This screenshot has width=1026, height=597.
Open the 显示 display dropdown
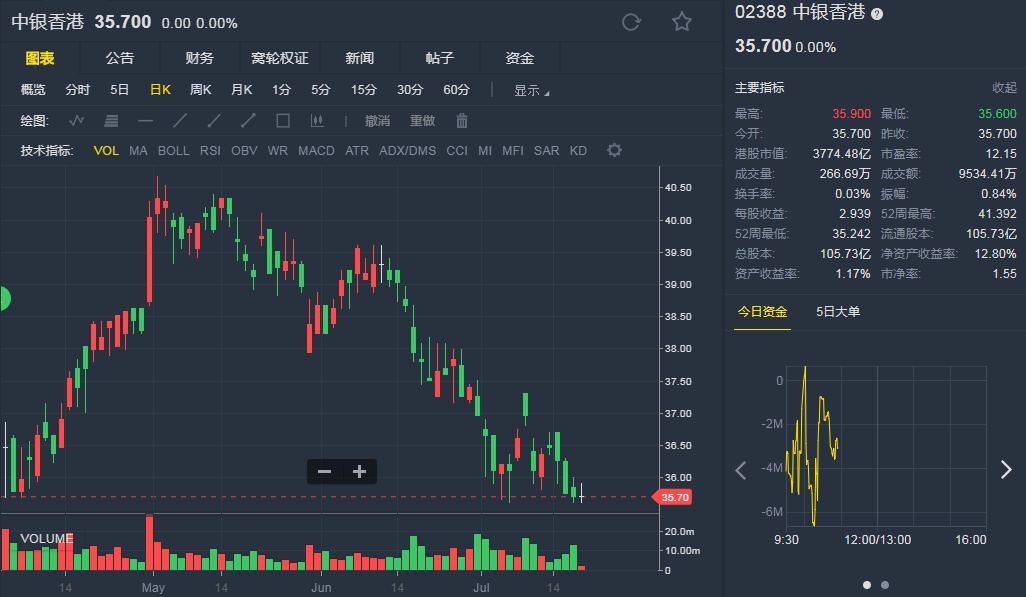pyautogui.click(x=531, y=90)
